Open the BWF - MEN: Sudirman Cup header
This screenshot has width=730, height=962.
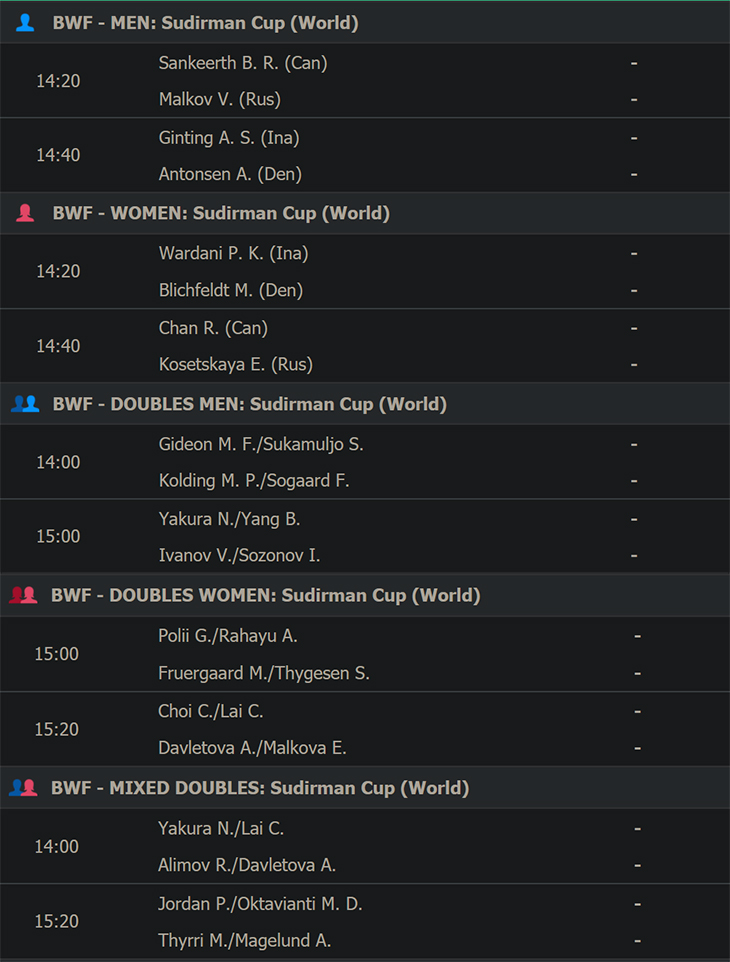[x=365, y=23]
